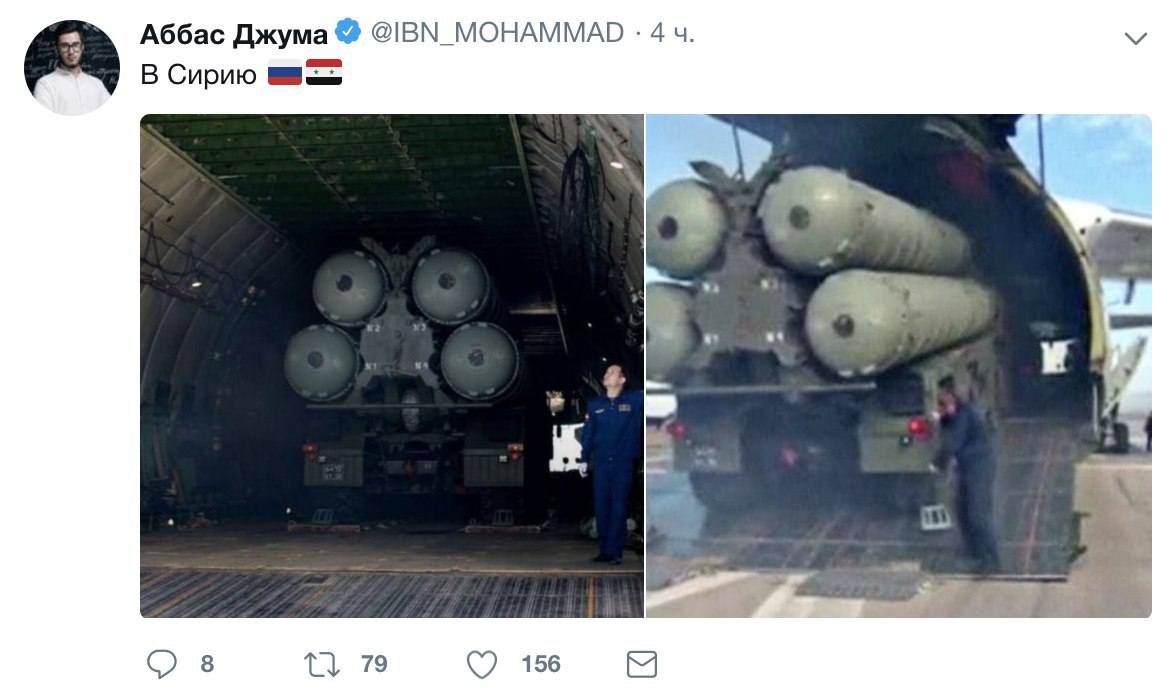Click the retweet count 79
The image size is (1174, 698).
tap(374, 664)
